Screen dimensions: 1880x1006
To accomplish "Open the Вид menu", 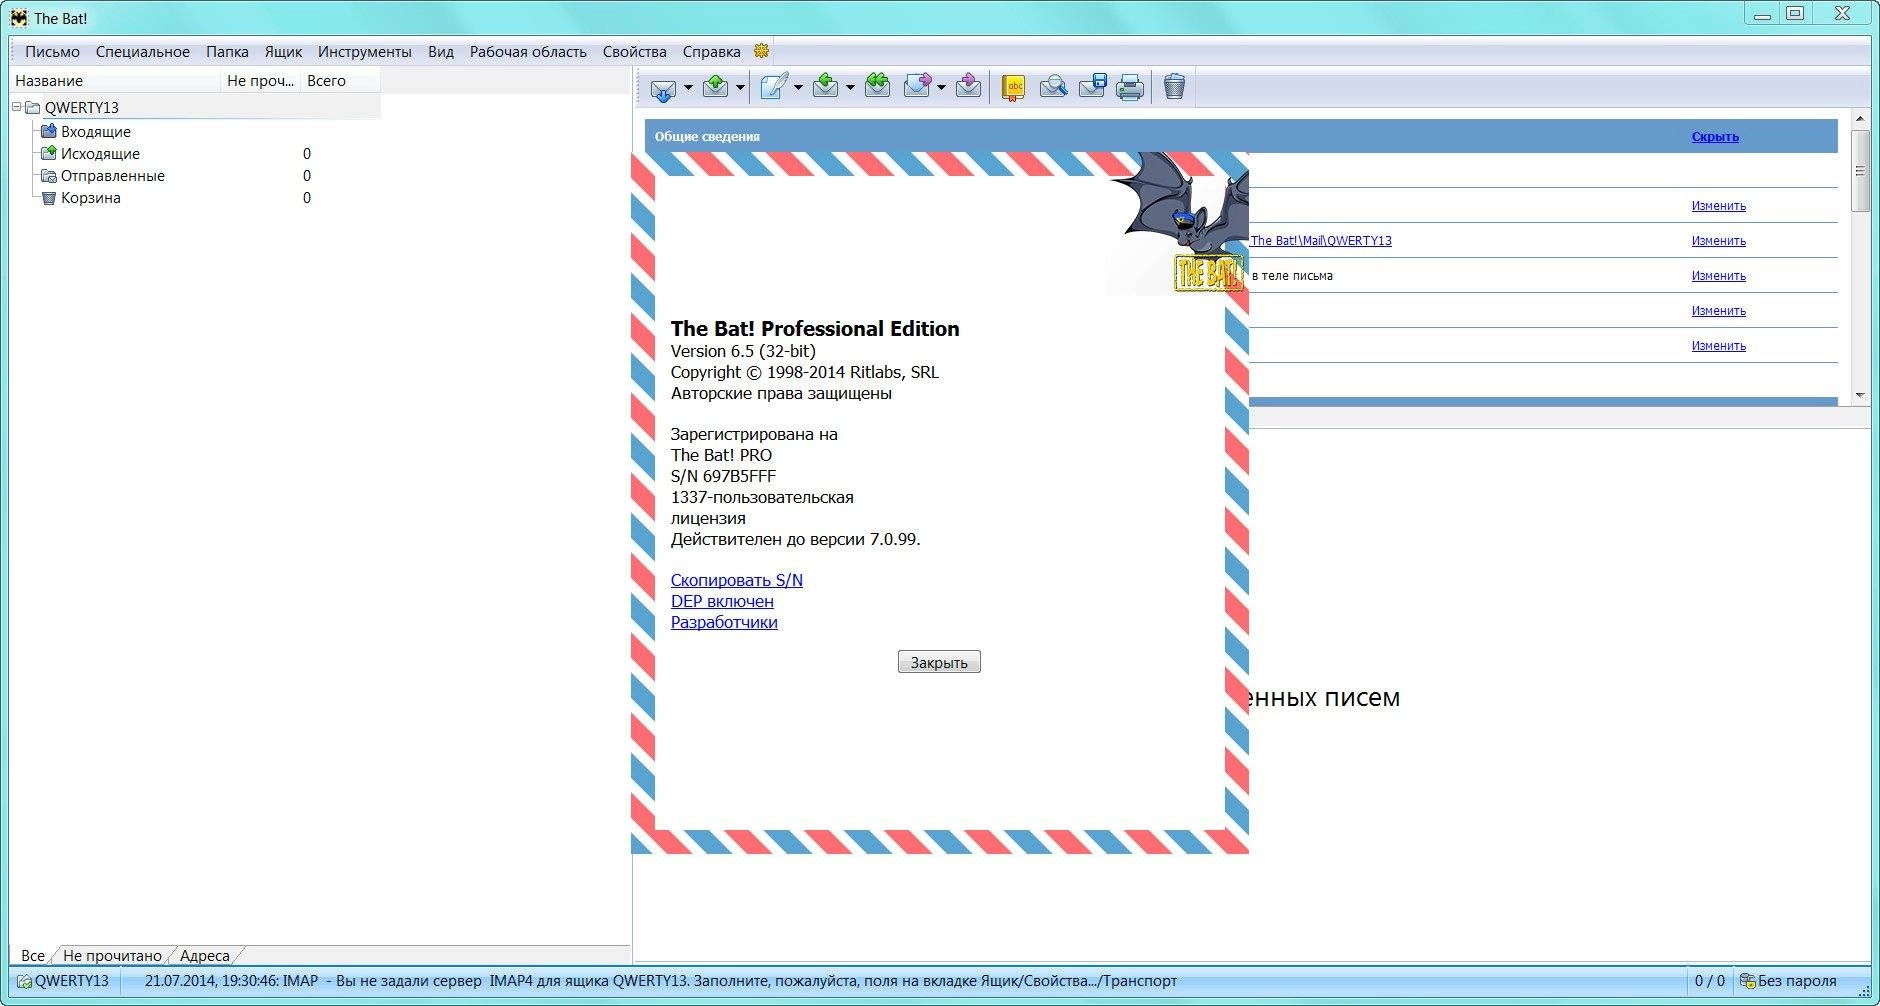I will (x=441, y=52).
